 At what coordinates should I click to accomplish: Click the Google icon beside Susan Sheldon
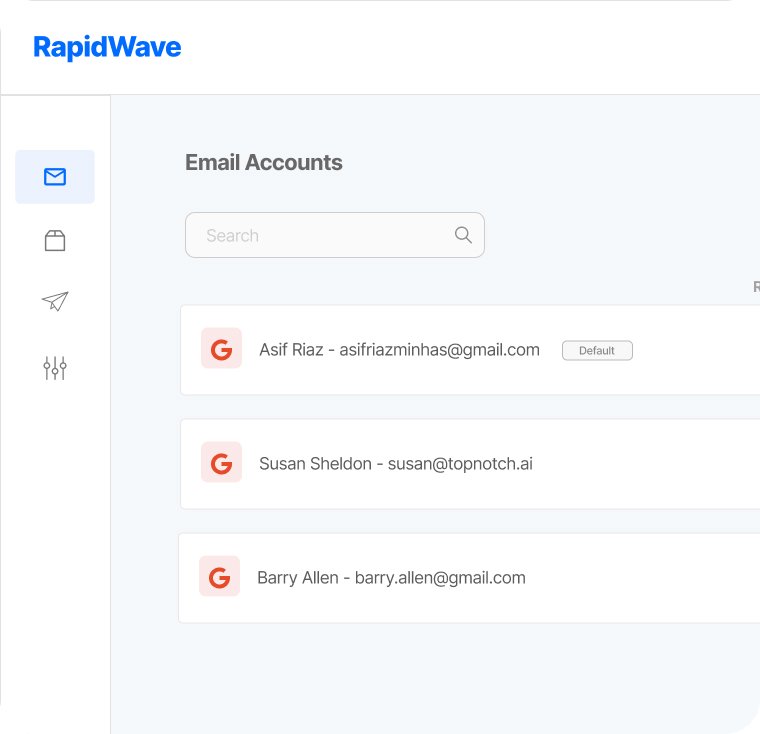pos(221,463)
